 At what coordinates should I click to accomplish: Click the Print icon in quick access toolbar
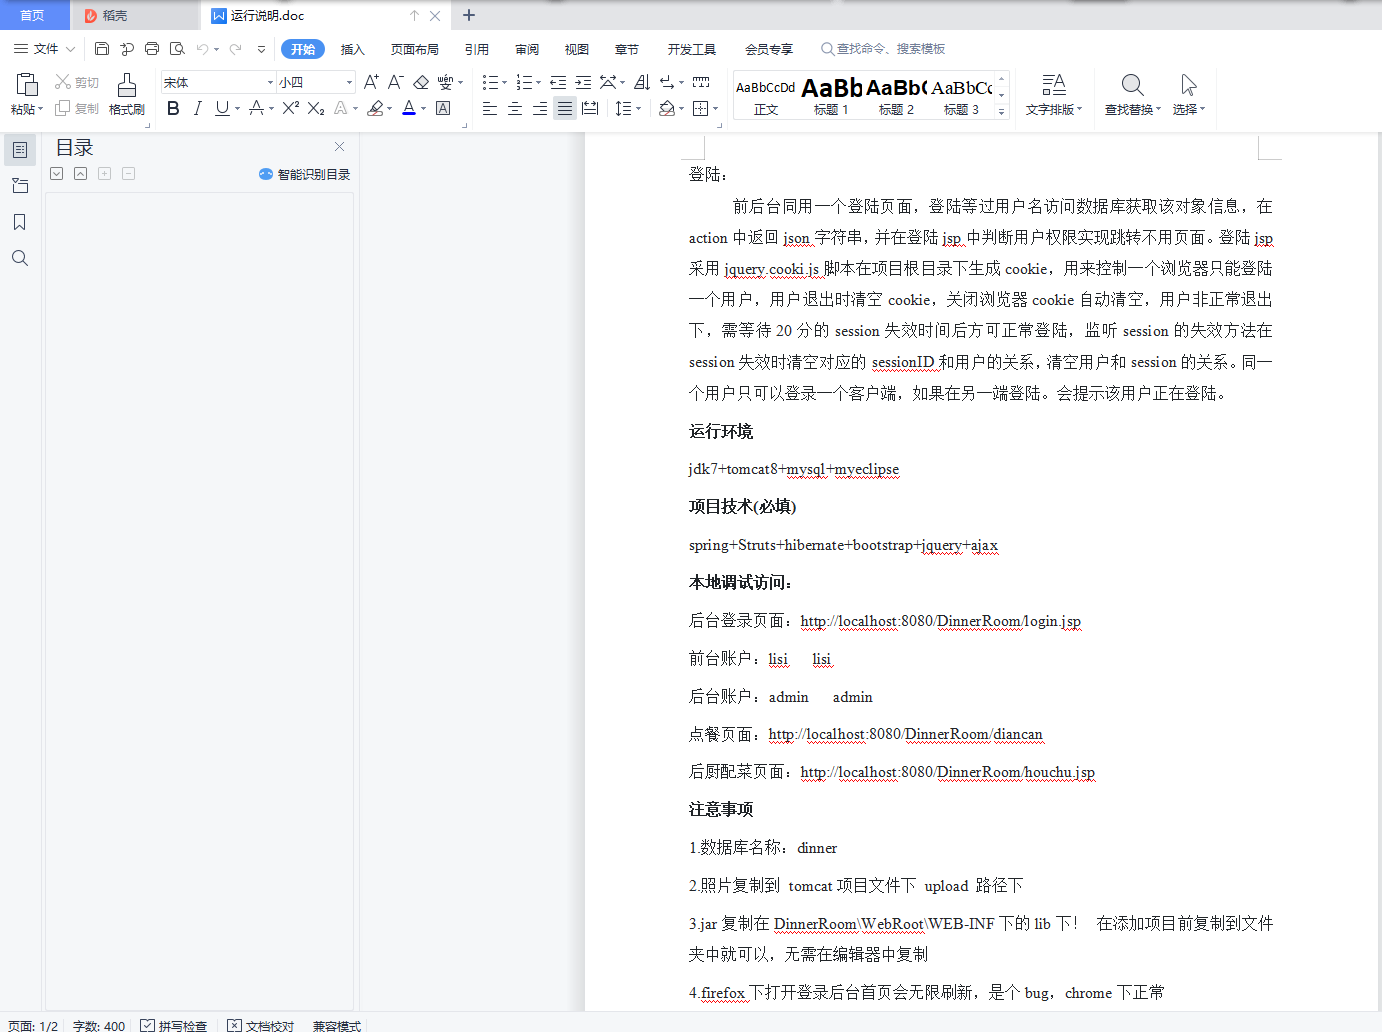[152, 48]
